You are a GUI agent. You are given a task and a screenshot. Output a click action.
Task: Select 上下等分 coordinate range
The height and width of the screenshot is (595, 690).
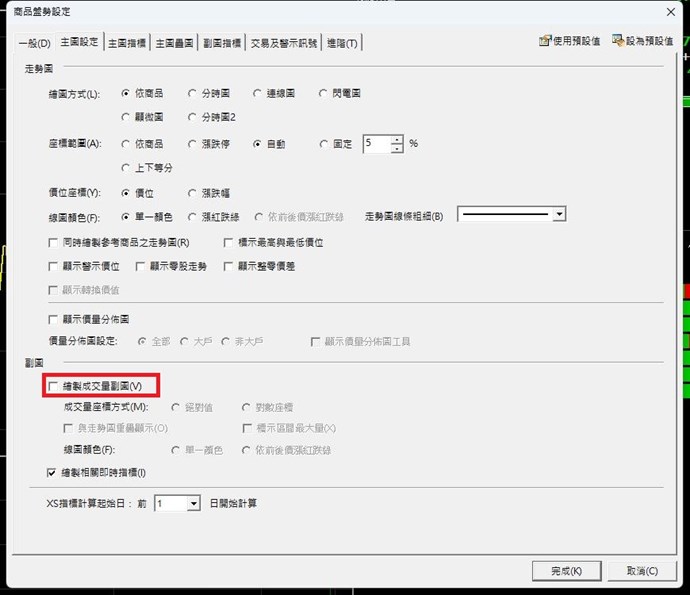126,168
